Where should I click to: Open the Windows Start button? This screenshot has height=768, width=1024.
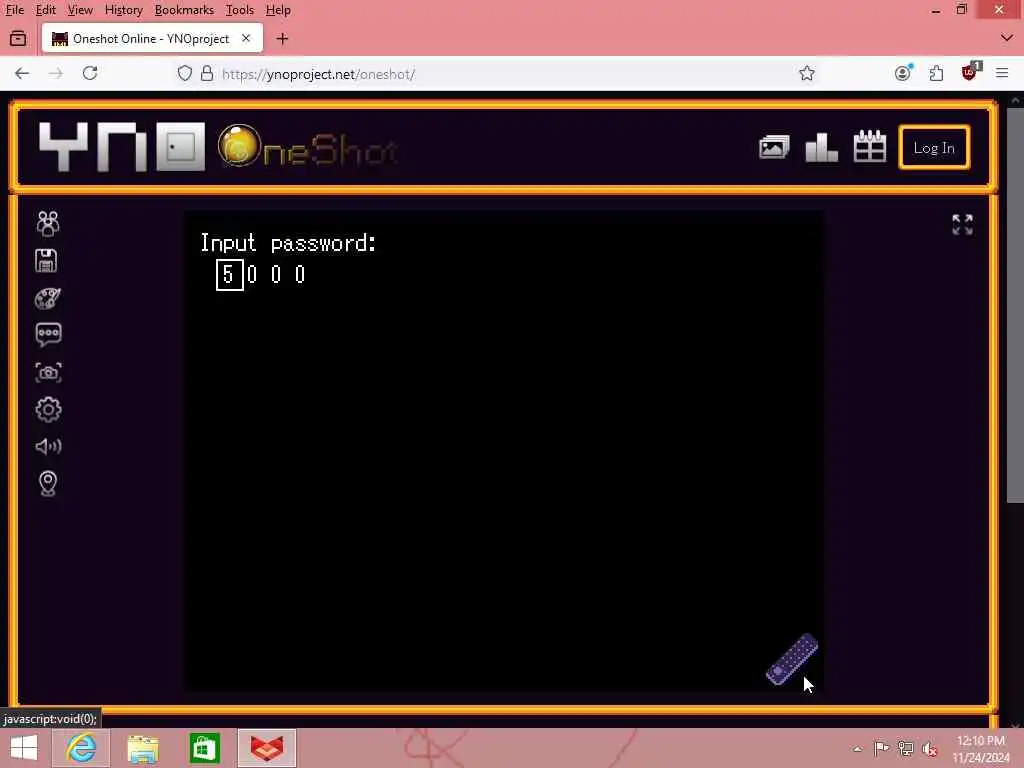coord(24,748)
